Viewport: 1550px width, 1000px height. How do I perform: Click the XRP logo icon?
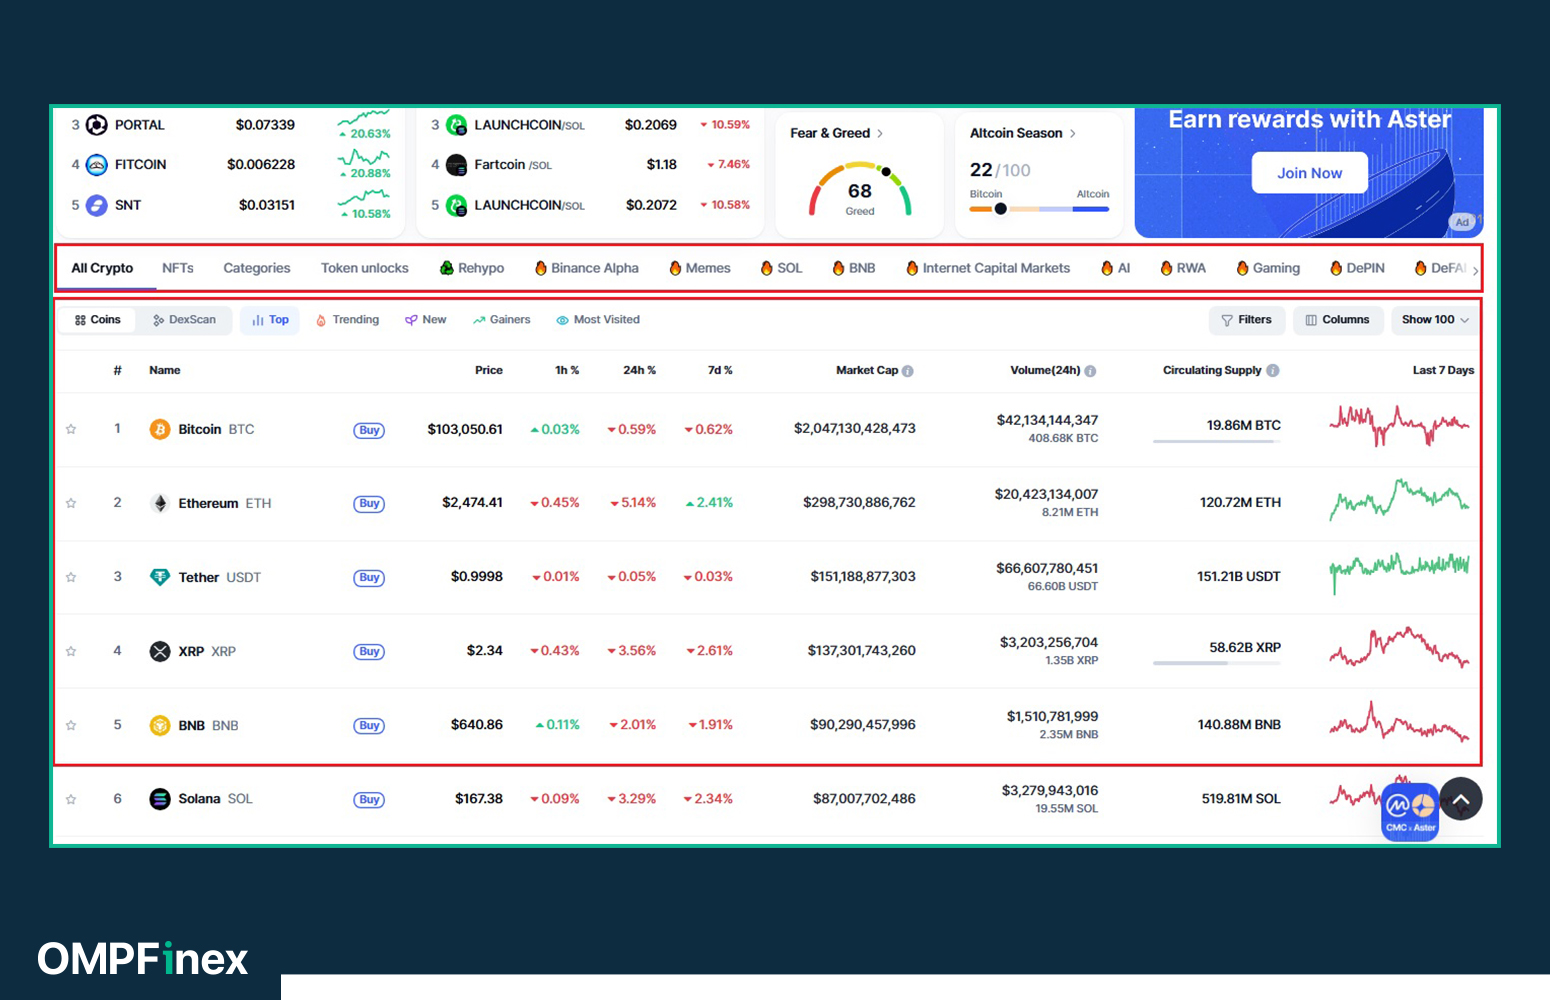coord(160,651)
